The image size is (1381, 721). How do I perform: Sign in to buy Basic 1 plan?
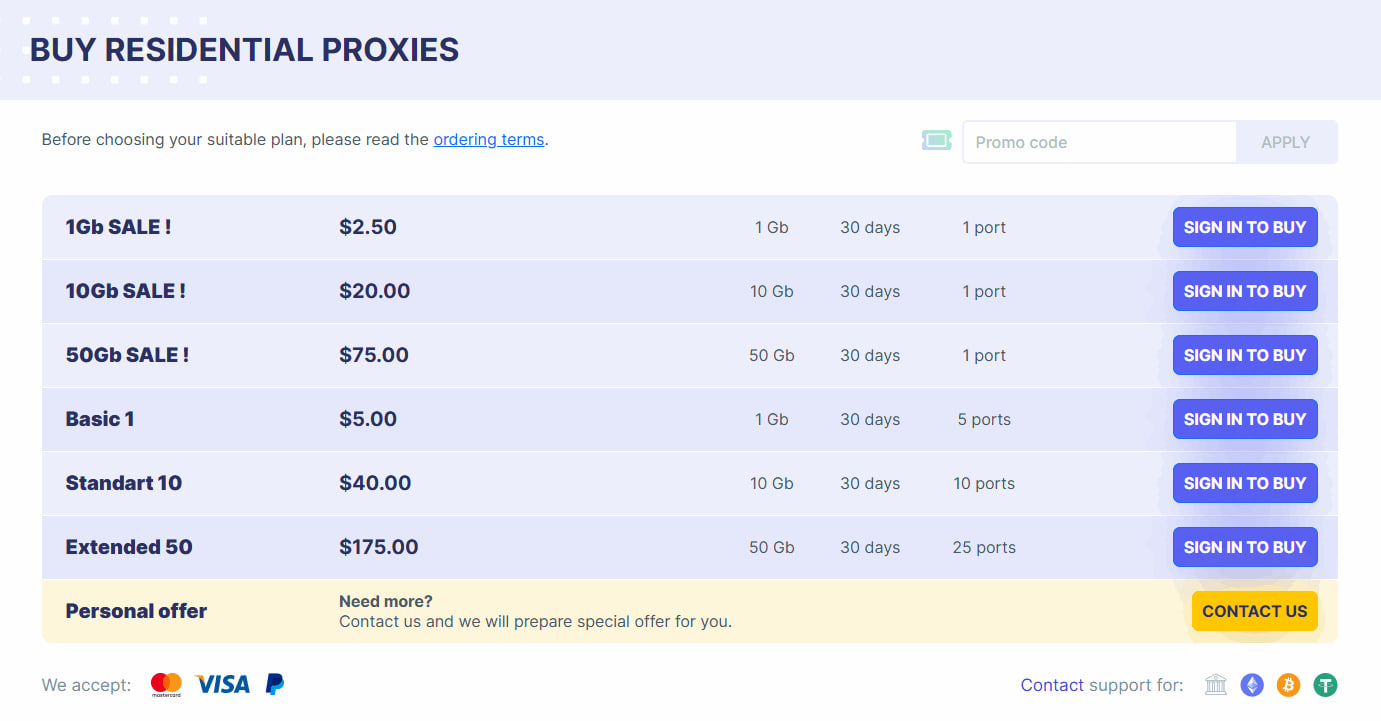[x=1244, y=419]
